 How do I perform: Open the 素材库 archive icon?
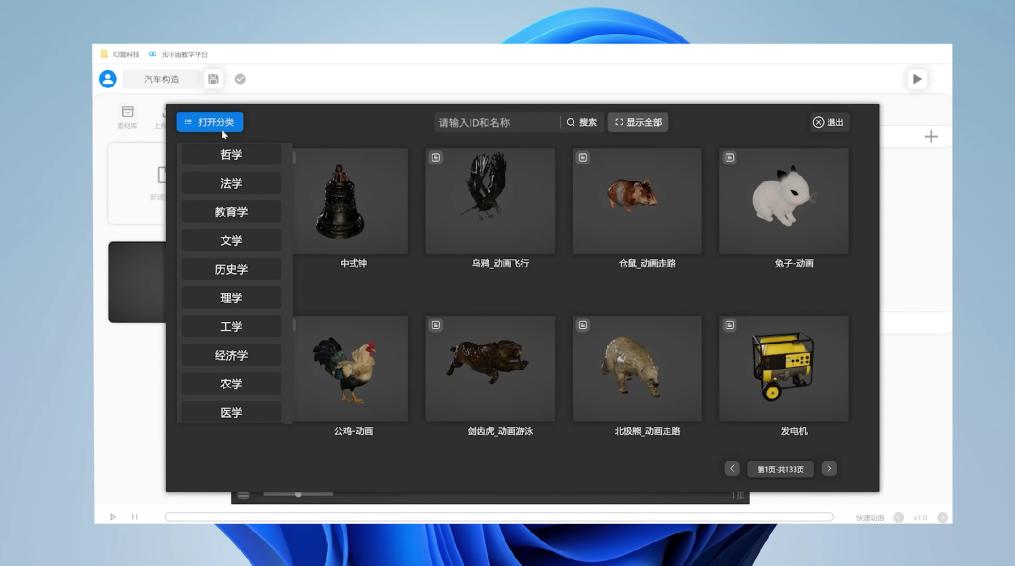click(x=128, y=112)
